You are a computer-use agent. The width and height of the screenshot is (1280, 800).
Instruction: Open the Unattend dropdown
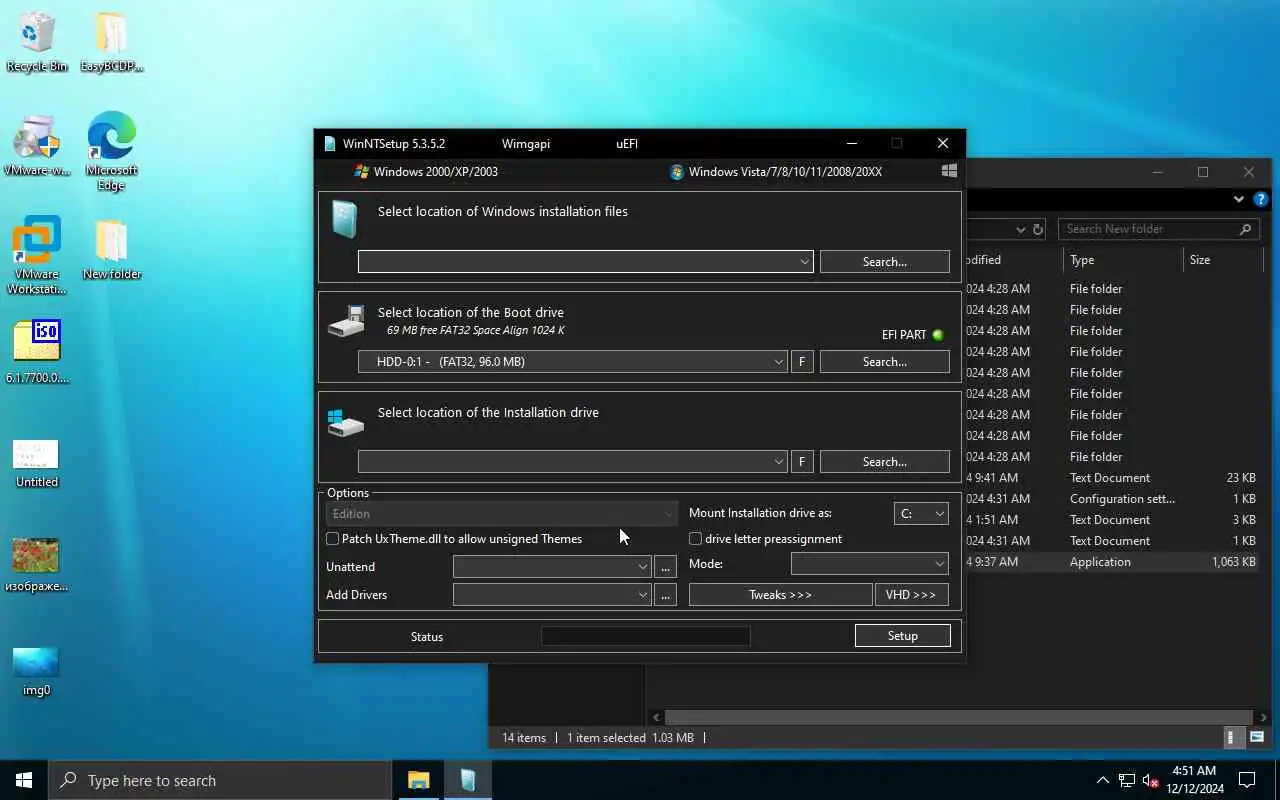[x=551, y=567]
